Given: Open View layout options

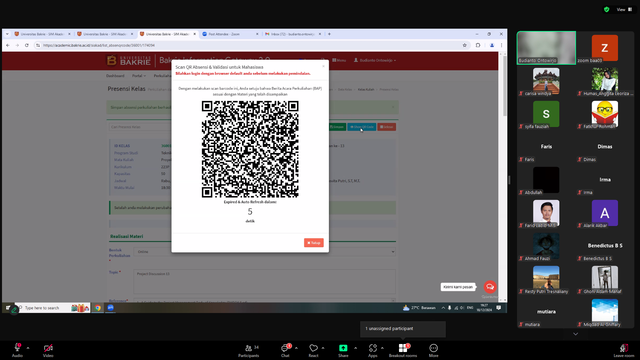Looking at the screenshot, I should point(624,9).
